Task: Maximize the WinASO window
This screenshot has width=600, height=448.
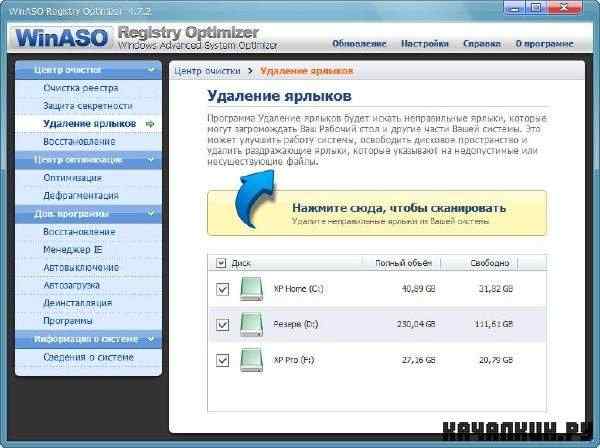Action: click(x=537, y=8)
